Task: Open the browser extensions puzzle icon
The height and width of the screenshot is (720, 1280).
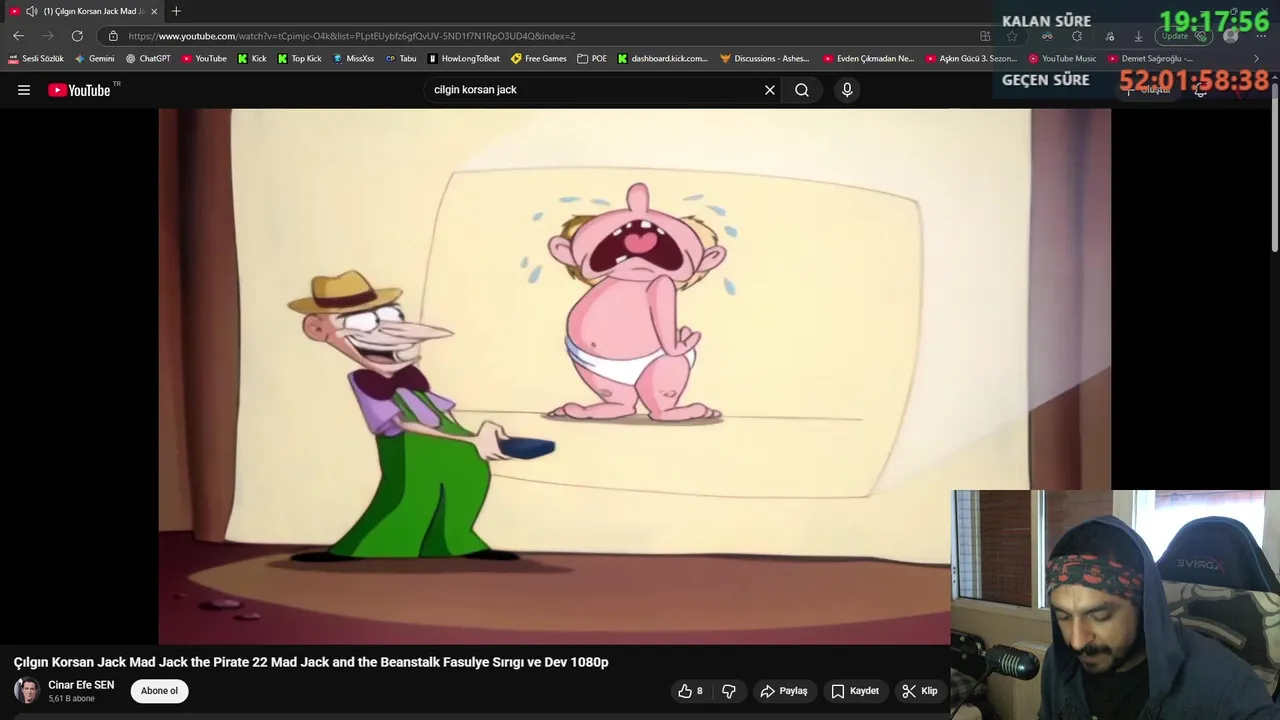Action: coord(1077,36)
